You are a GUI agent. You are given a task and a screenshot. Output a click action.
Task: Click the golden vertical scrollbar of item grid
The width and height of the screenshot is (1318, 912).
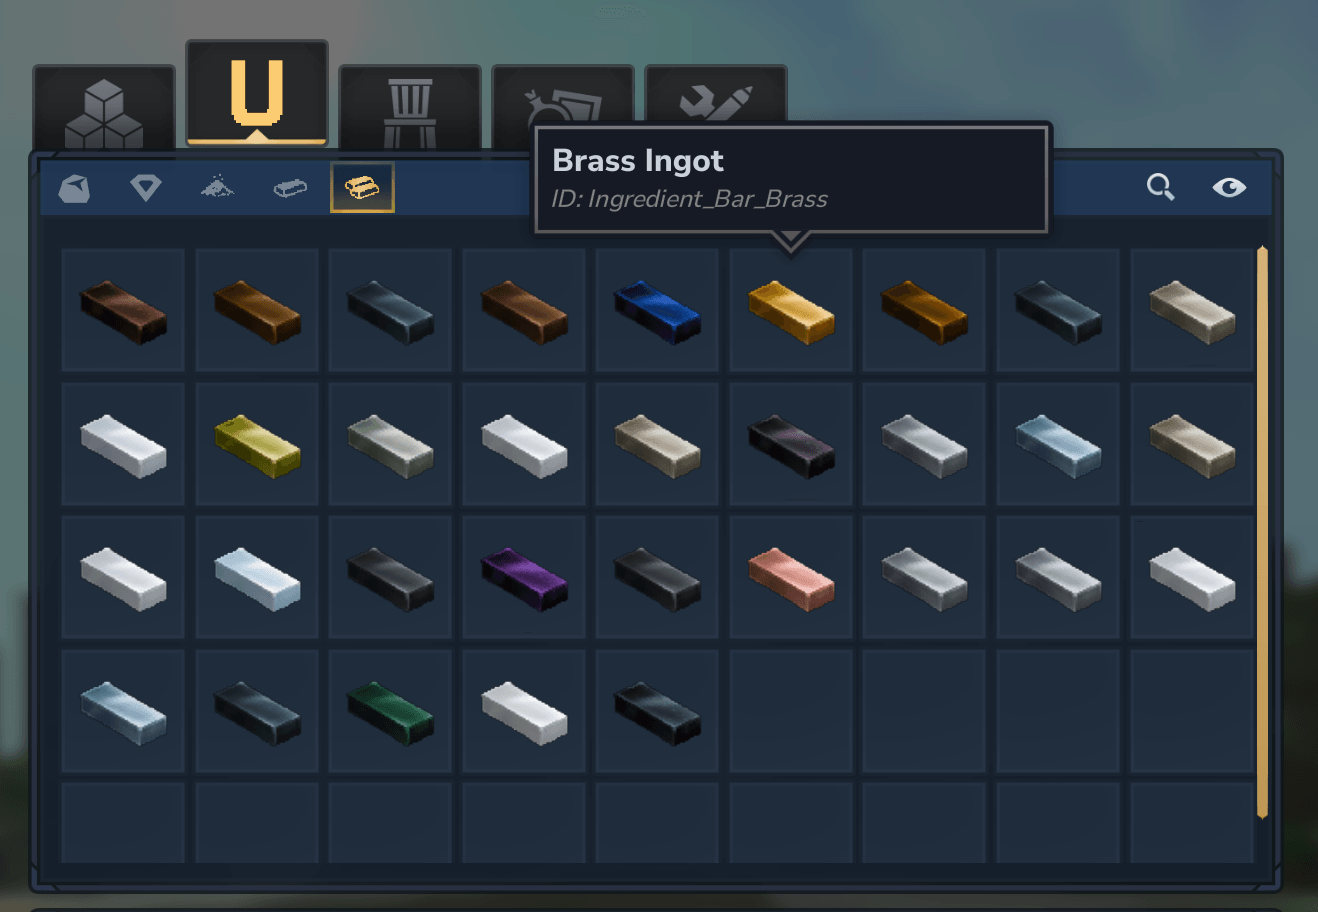(1262, 532)
